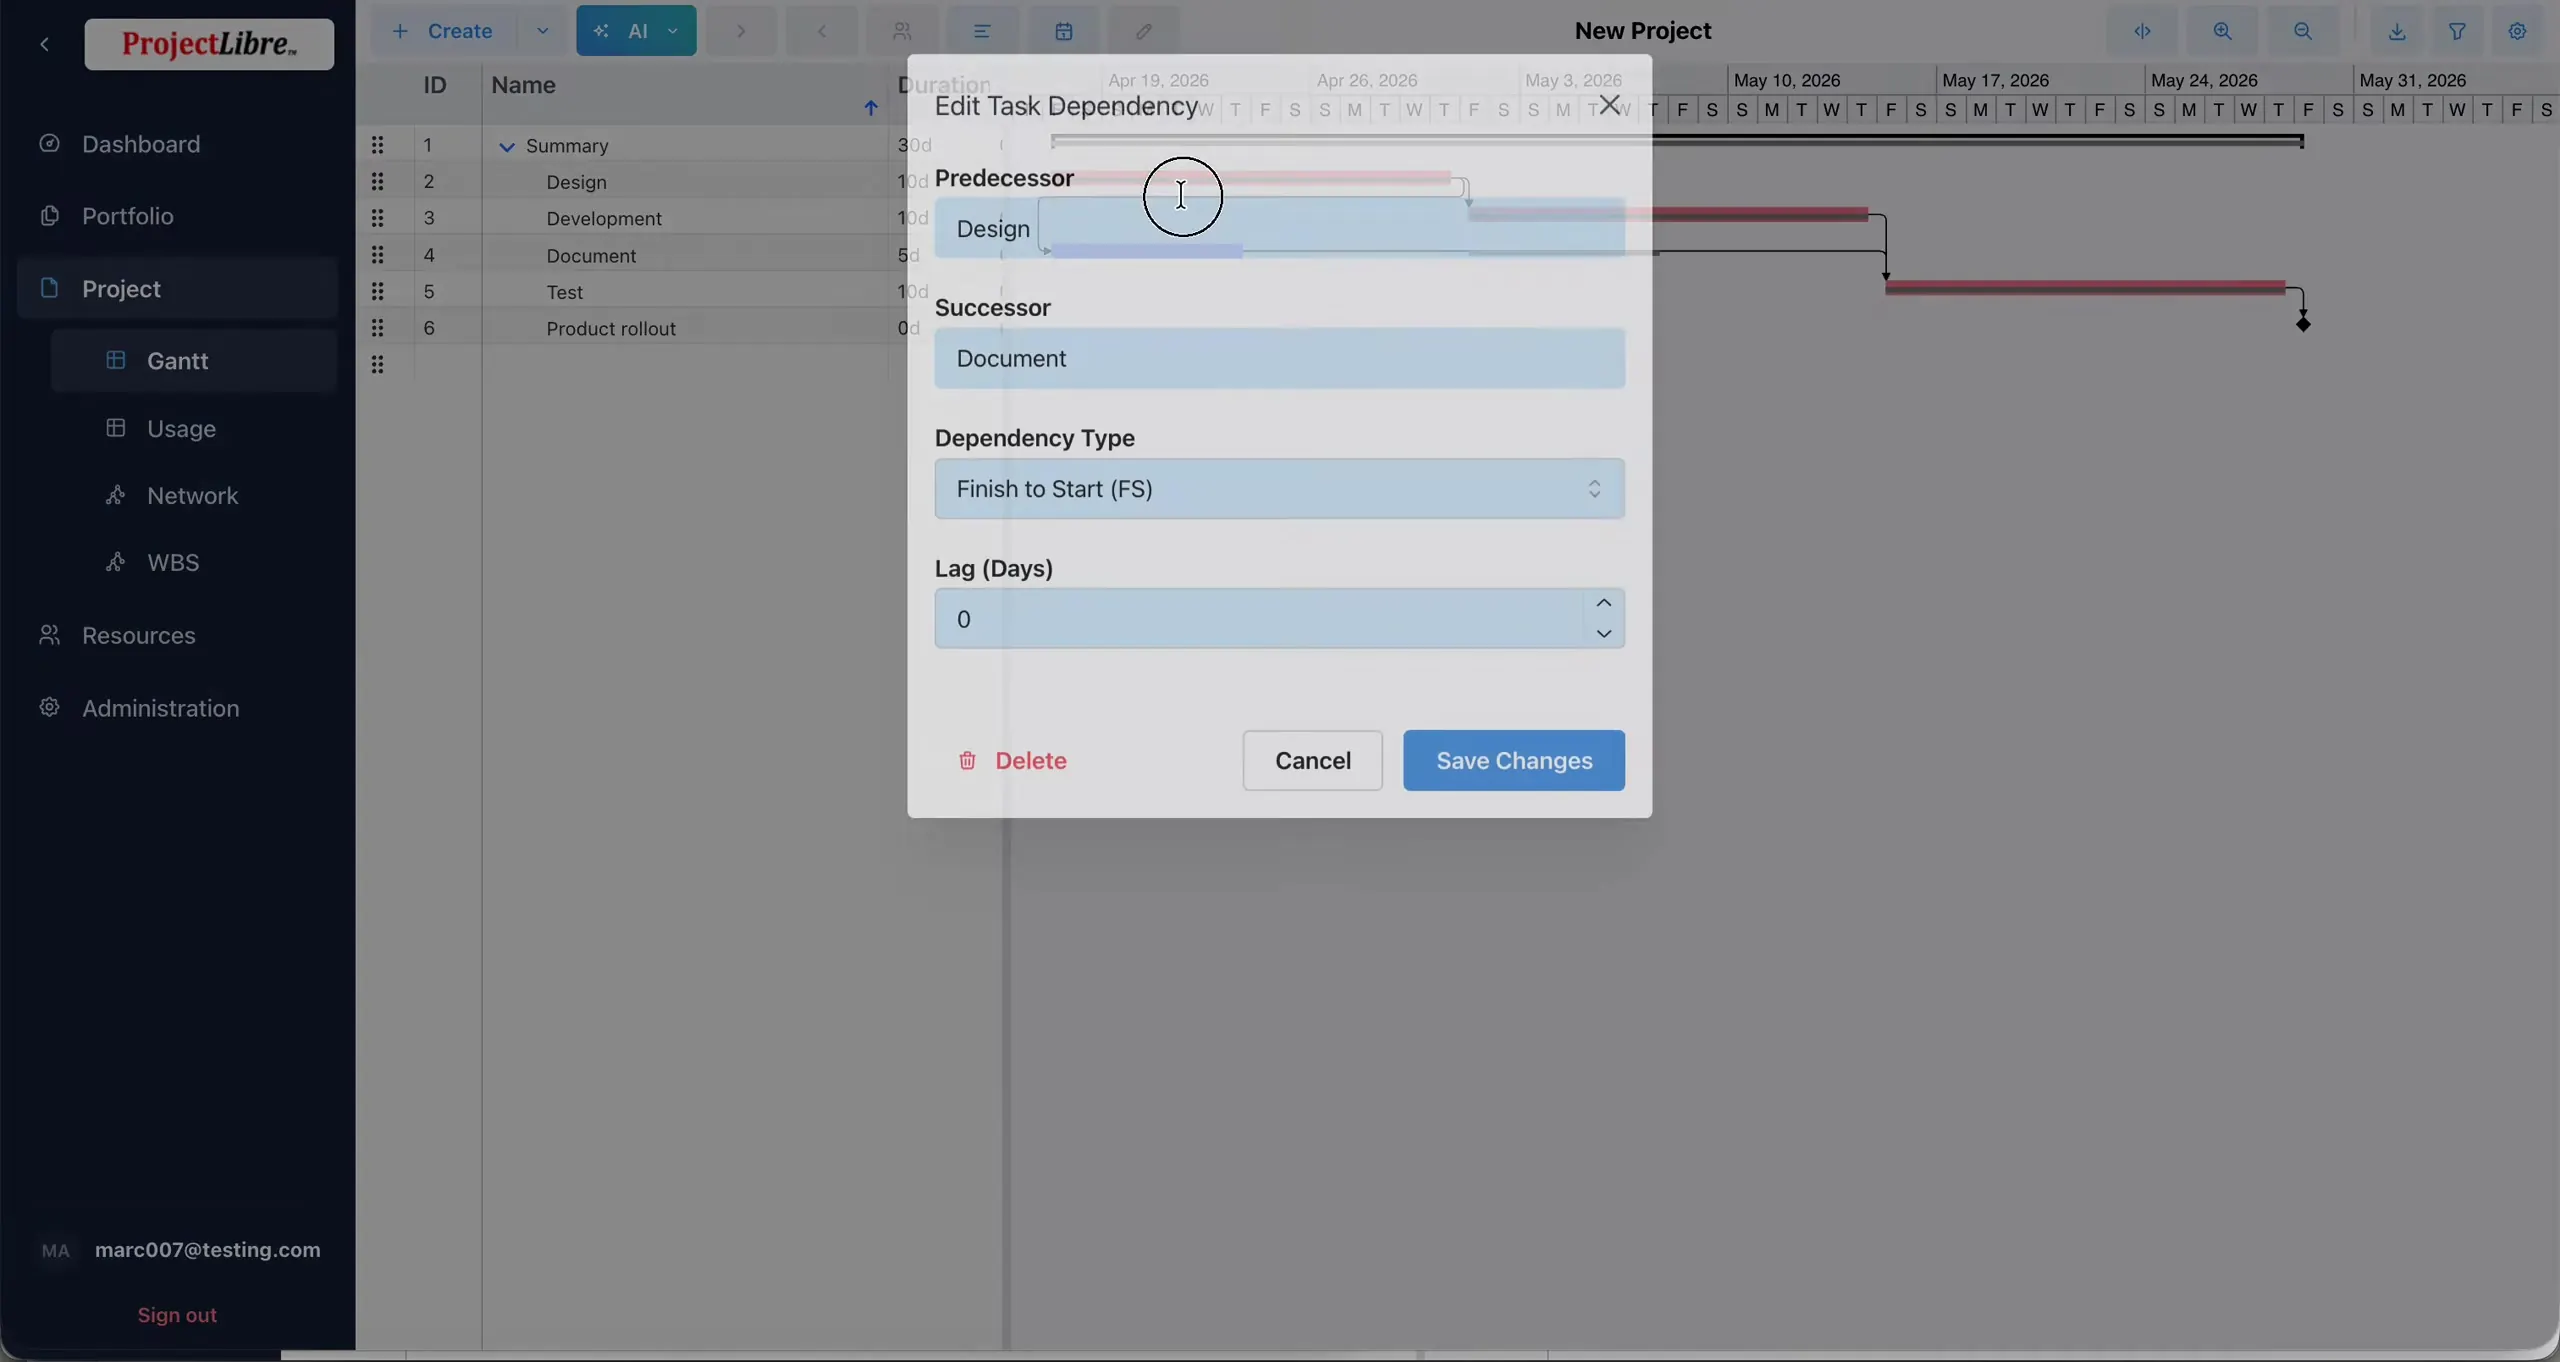Click the indent task arrow icon
Screen dimensions: 2560x1362
pyautogui.click(x=741, y=31)
